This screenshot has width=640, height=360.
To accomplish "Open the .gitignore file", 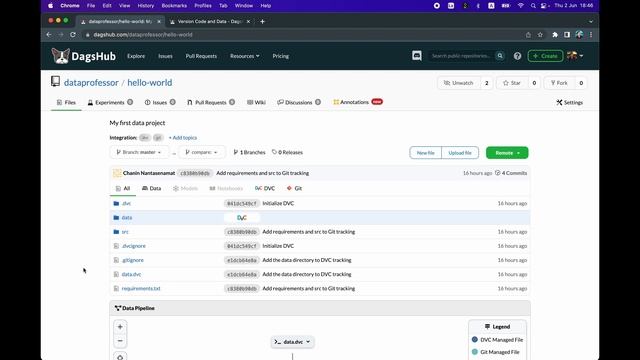I will tap(133, 260).
